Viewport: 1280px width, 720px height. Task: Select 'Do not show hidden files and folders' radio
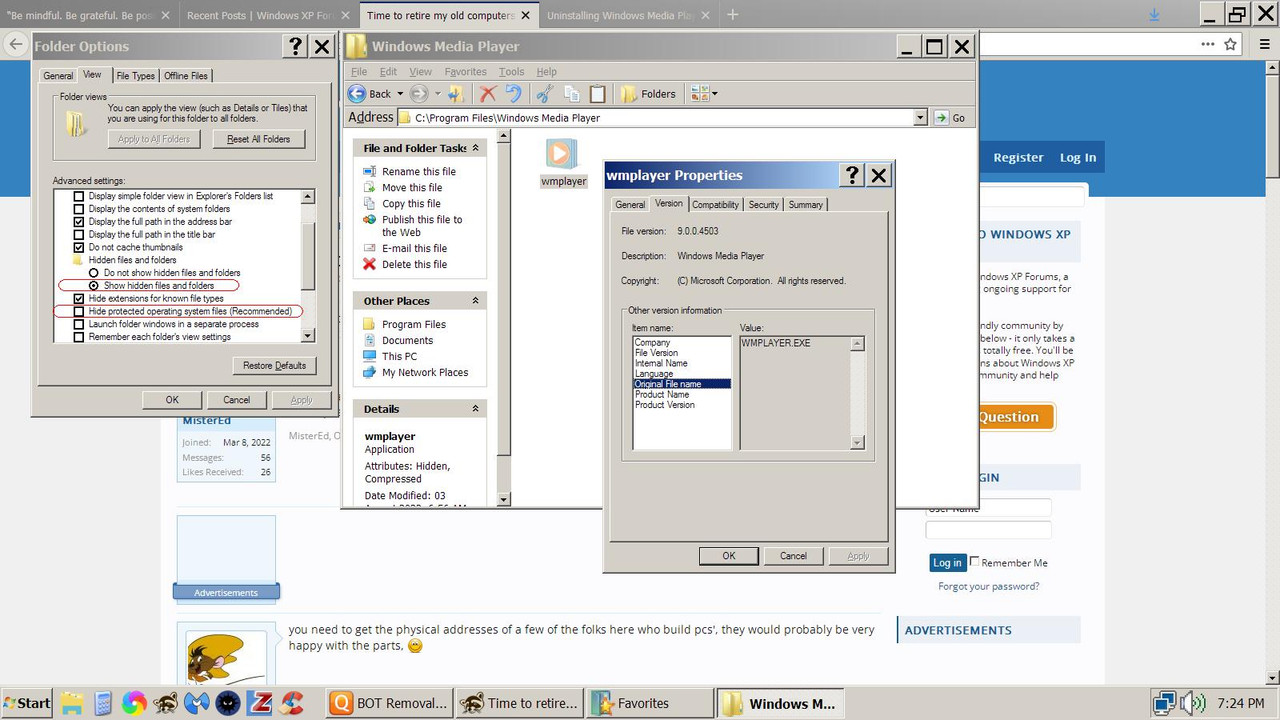pos(94,273)
